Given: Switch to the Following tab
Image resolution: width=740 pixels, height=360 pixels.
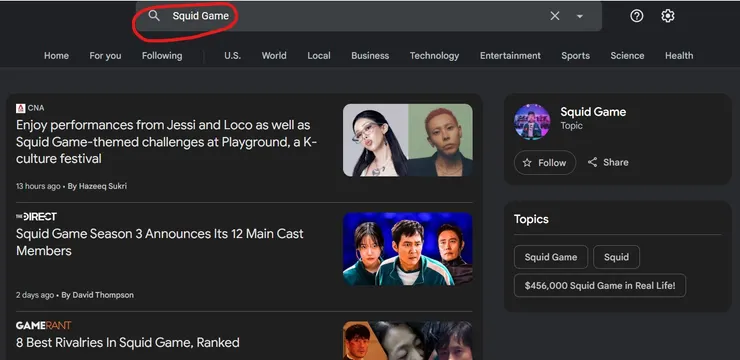Looking at the screenshot, I should point(162,56).
